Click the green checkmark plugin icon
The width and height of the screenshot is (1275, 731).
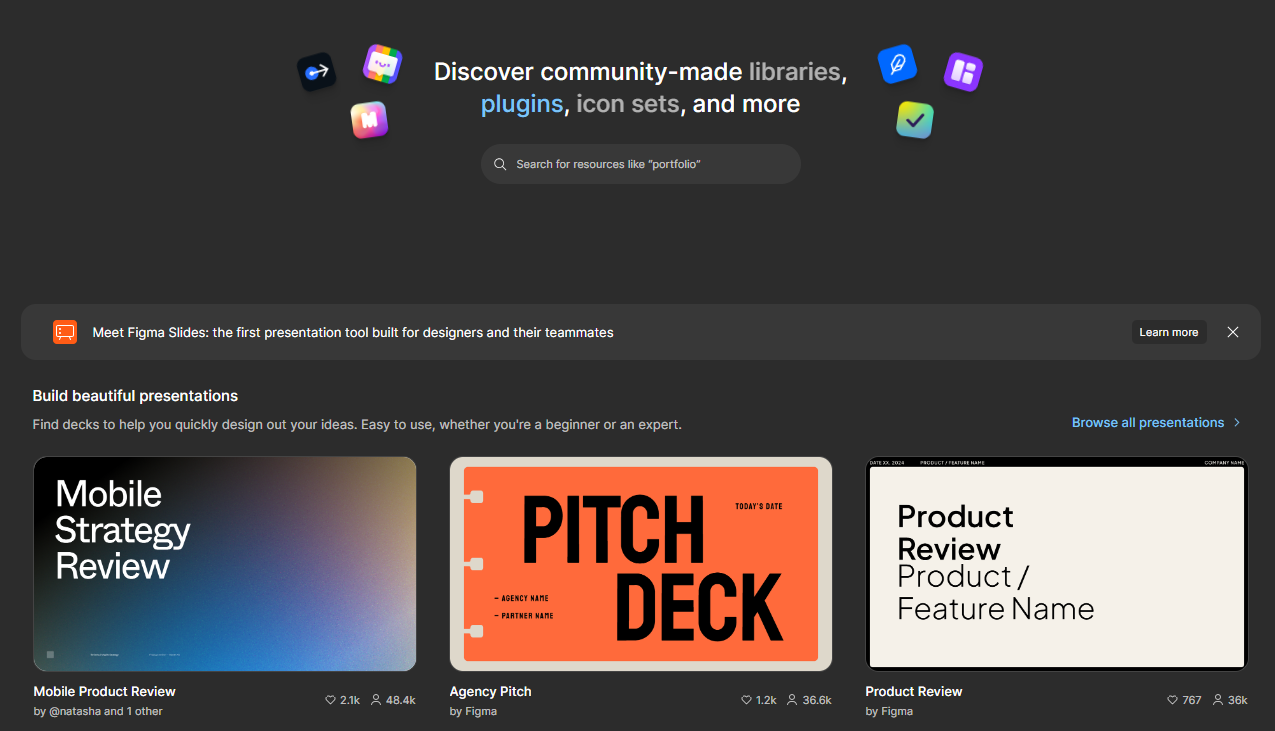click(914, 120)
